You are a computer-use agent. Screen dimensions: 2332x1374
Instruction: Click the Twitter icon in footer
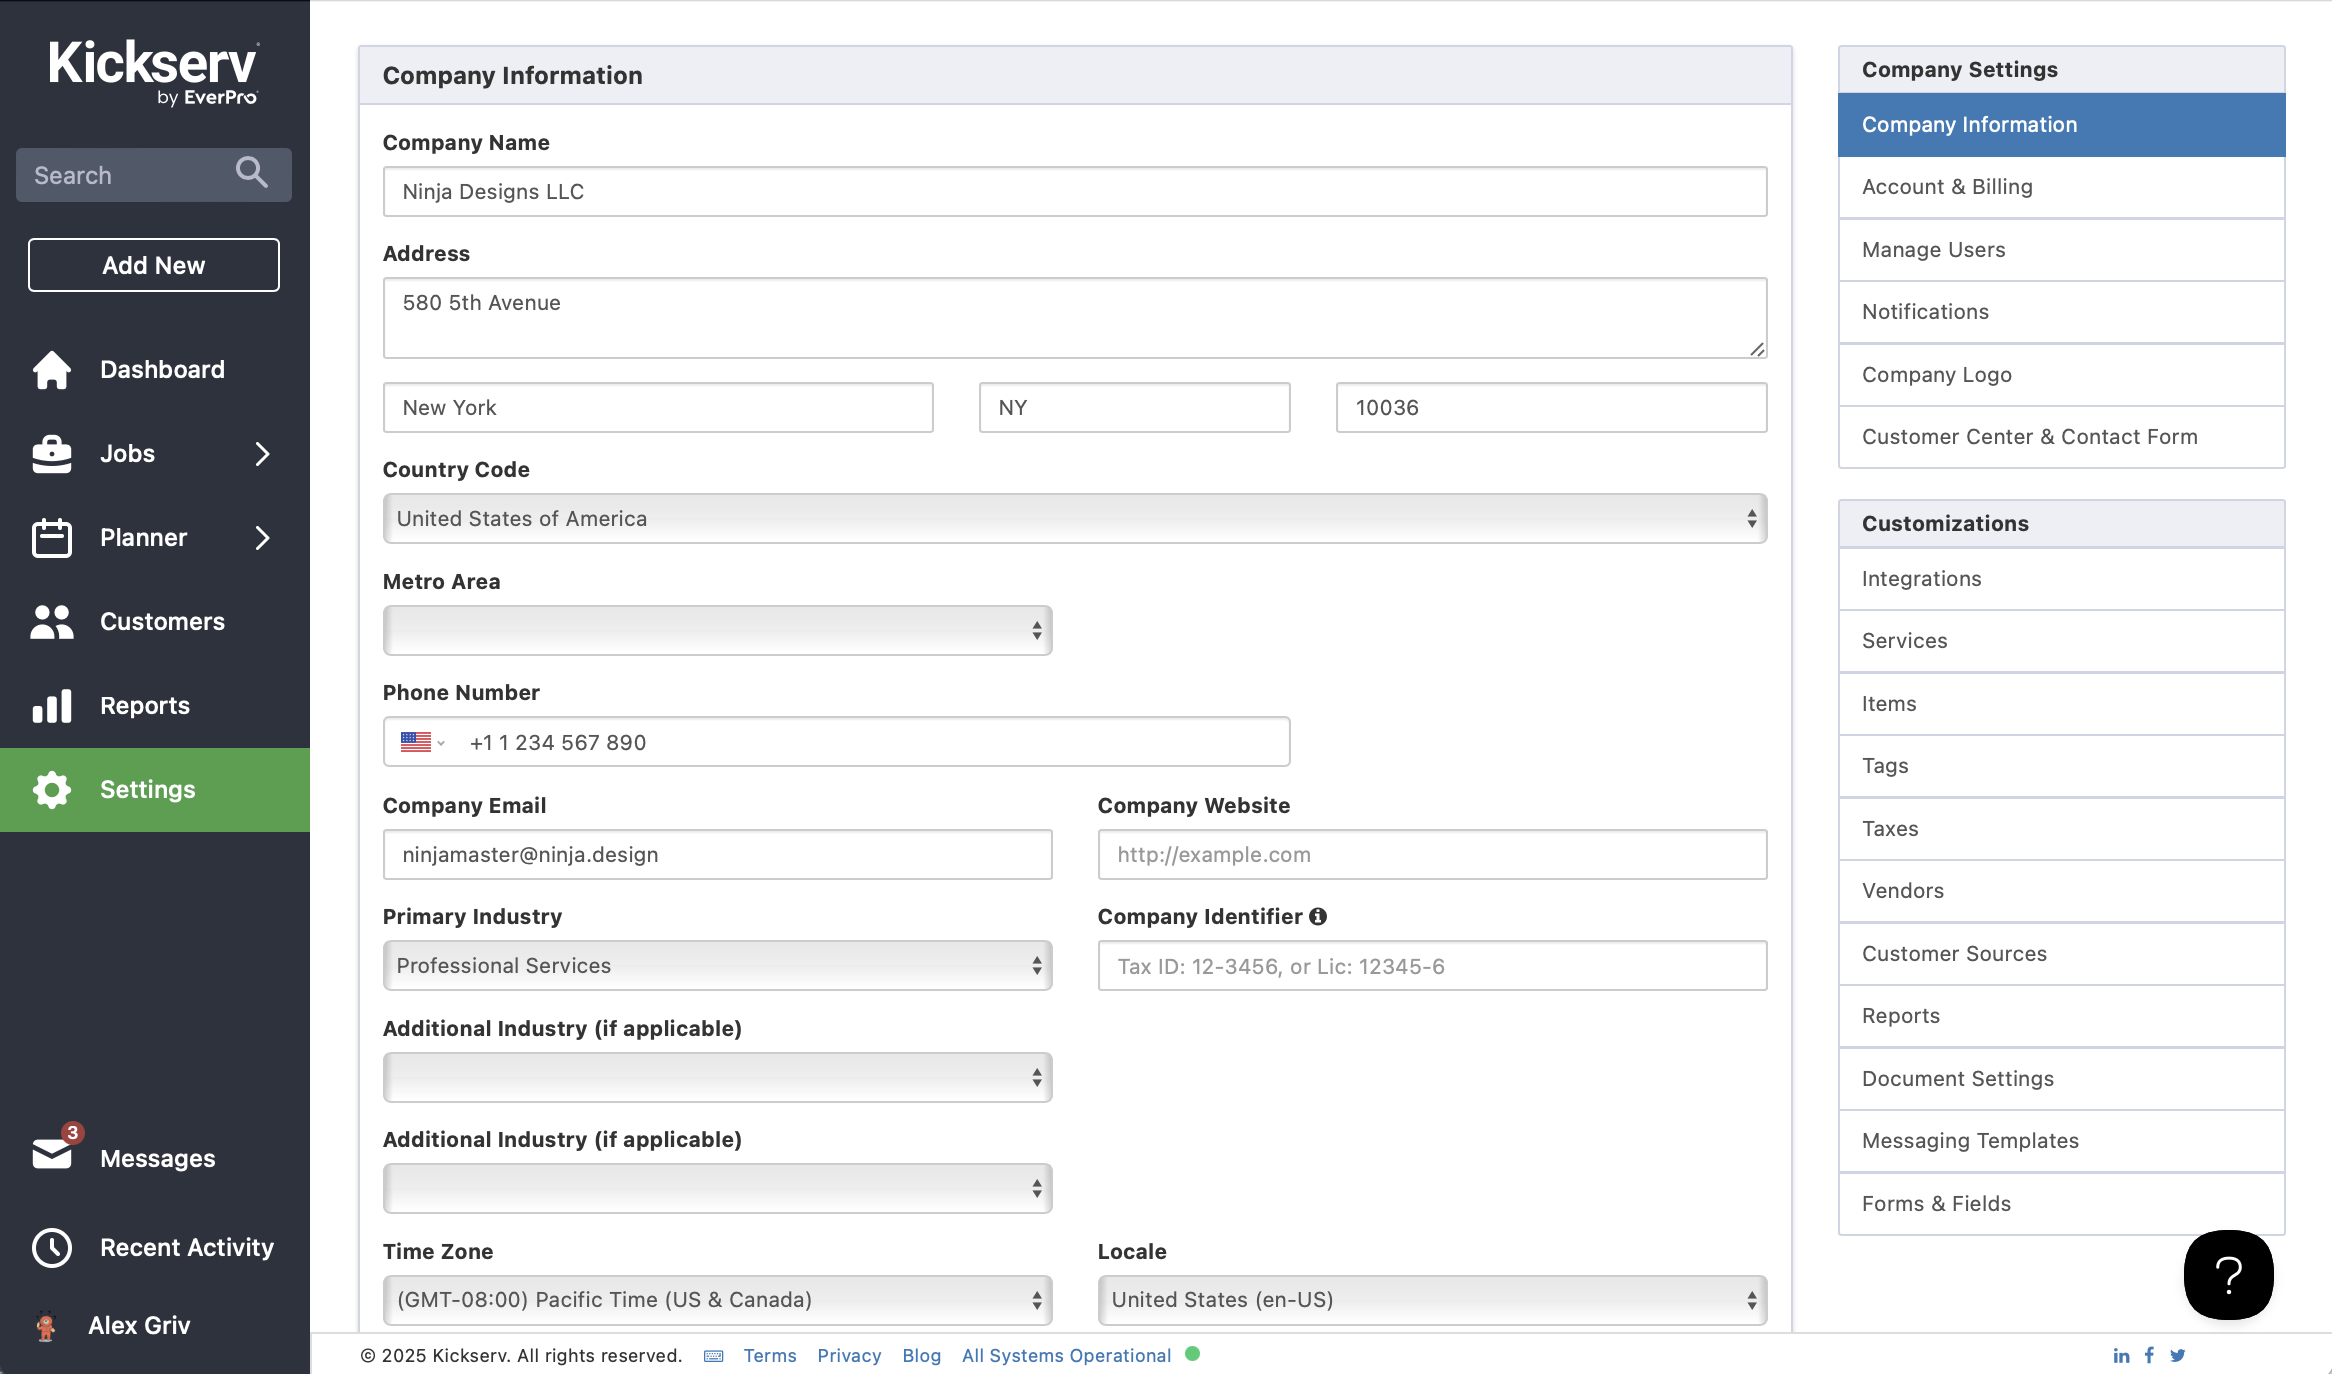(2177, 1356)
